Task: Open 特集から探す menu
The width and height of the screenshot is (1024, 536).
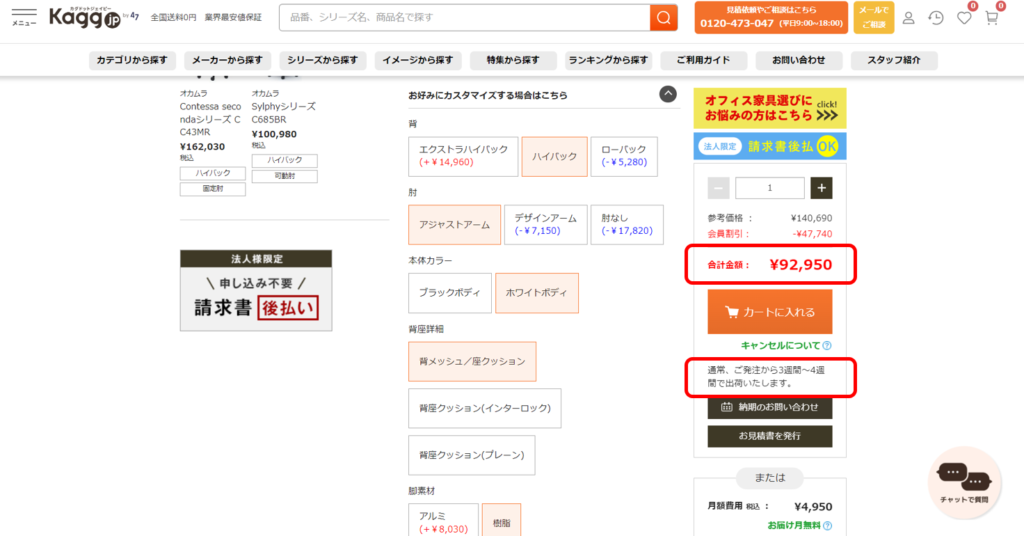Action: point(513,60)
